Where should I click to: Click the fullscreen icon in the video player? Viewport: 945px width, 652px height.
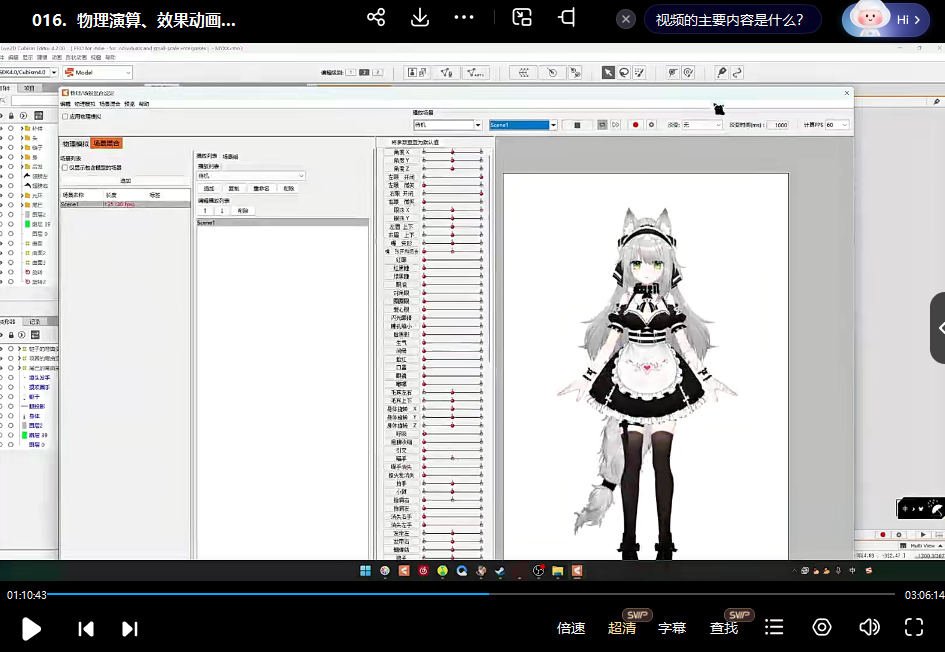coord(914,628)
